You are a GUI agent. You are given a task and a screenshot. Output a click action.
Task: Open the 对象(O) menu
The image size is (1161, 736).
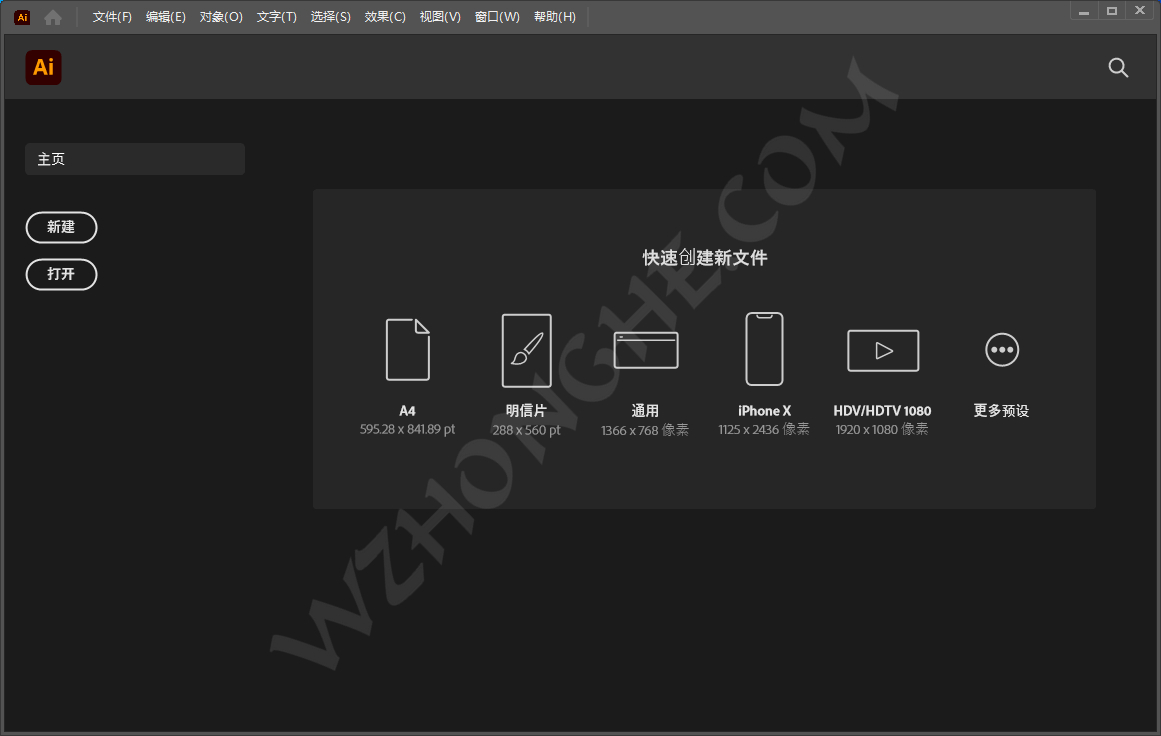pyautogui.click(x=221, y=16)
